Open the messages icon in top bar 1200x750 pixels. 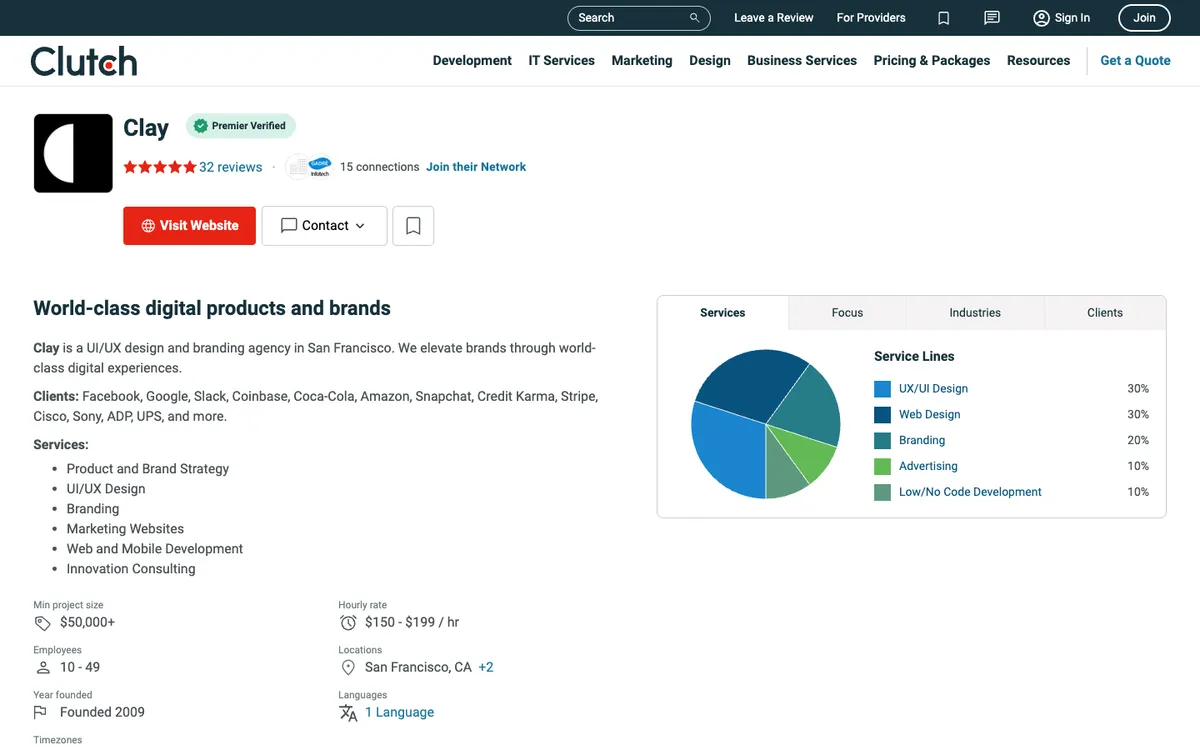[992, 18]
